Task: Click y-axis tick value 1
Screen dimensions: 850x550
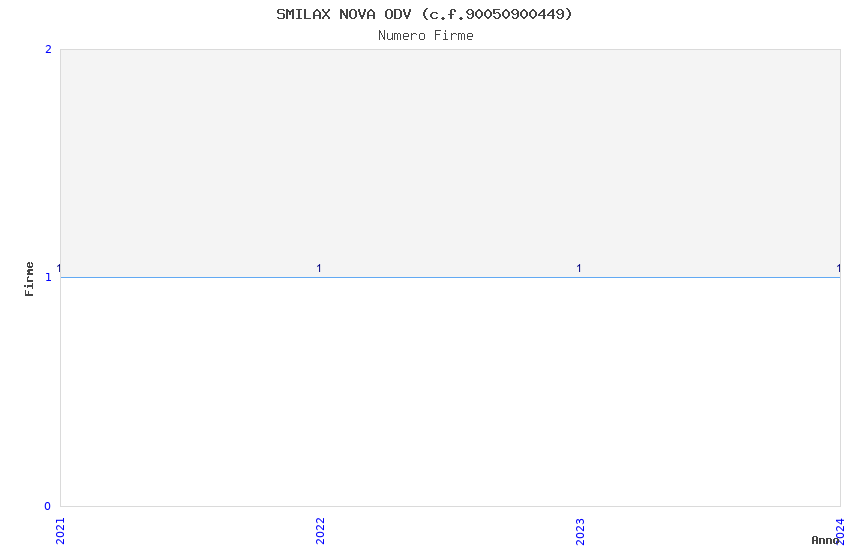Action: point(48,277)
